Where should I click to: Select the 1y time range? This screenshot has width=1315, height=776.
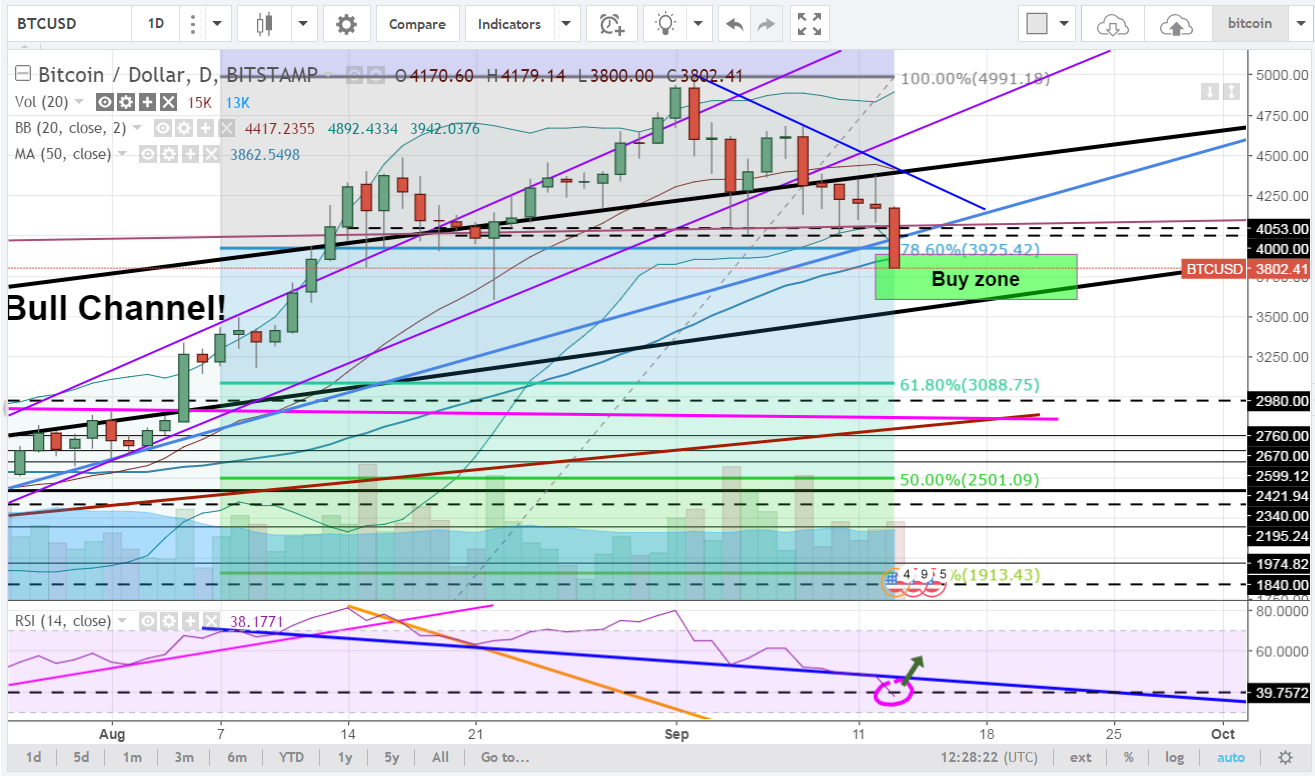(345, 757)
